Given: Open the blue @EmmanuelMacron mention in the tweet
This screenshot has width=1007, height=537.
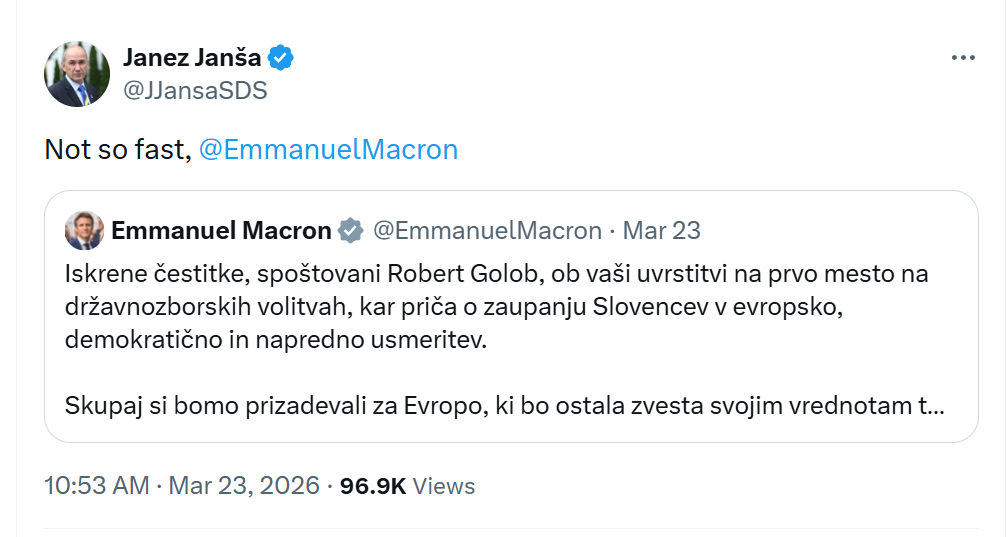Looking at the screenshot, I should [328, 150].
